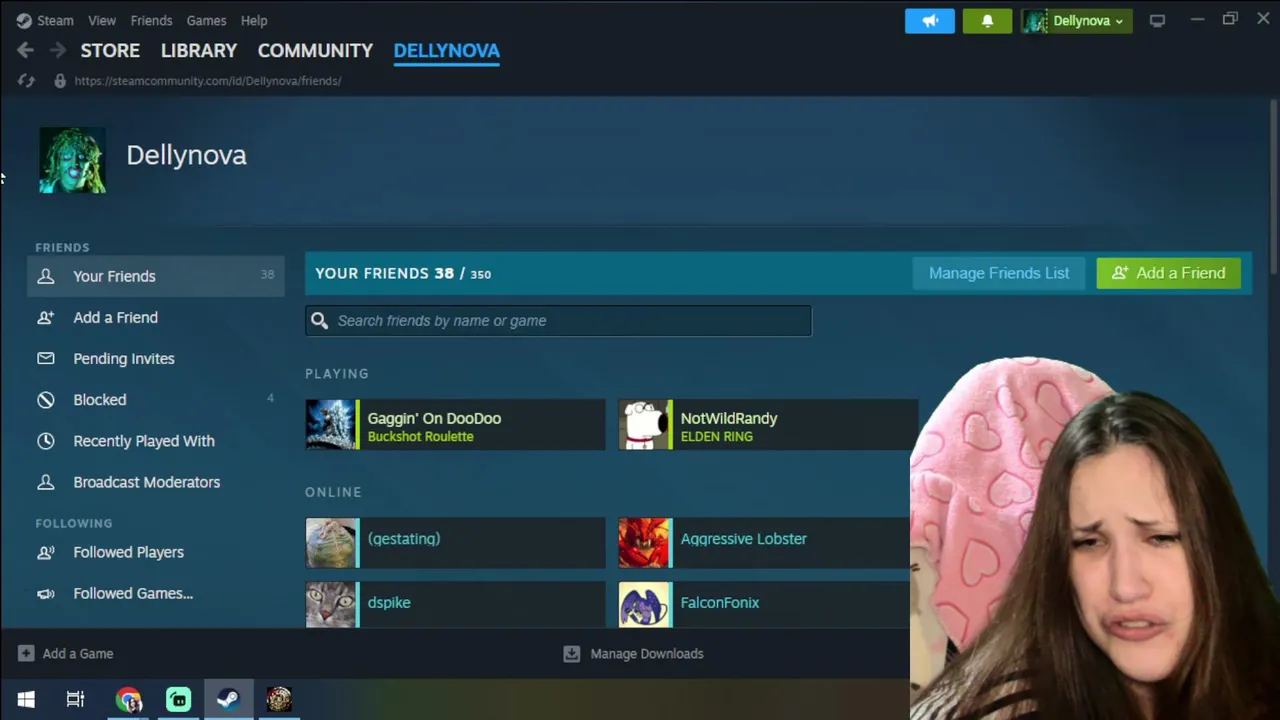Go forward with the forward arrow
Image resolution: width=1280 pixels, height=720 pixels.
tap(58, 50)
